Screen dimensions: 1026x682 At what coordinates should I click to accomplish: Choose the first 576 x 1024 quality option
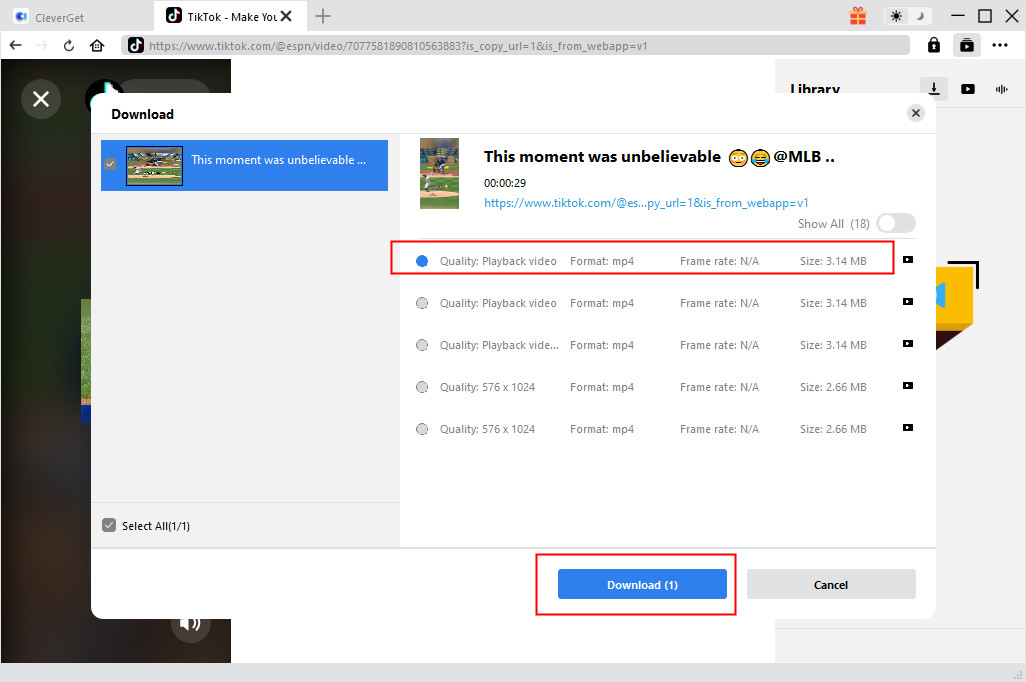pyautogui.click(x=422, y=387)
